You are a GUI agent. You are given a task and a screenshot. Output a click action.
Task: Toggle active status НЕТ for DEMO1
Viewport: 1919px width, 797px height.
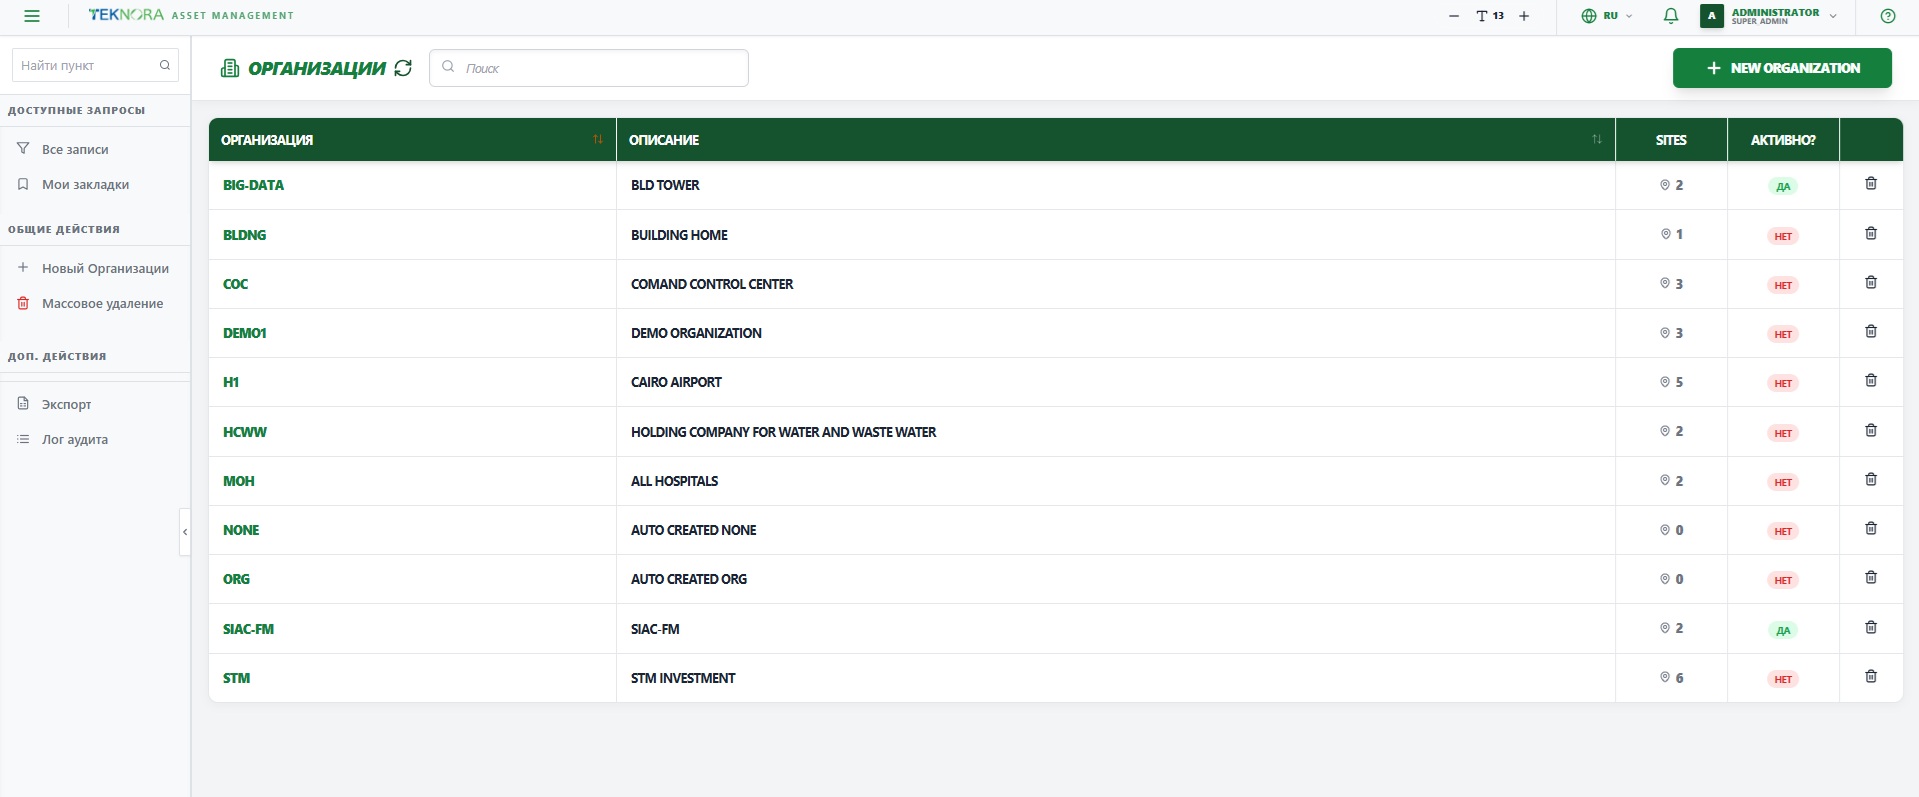click(1783, 334)
